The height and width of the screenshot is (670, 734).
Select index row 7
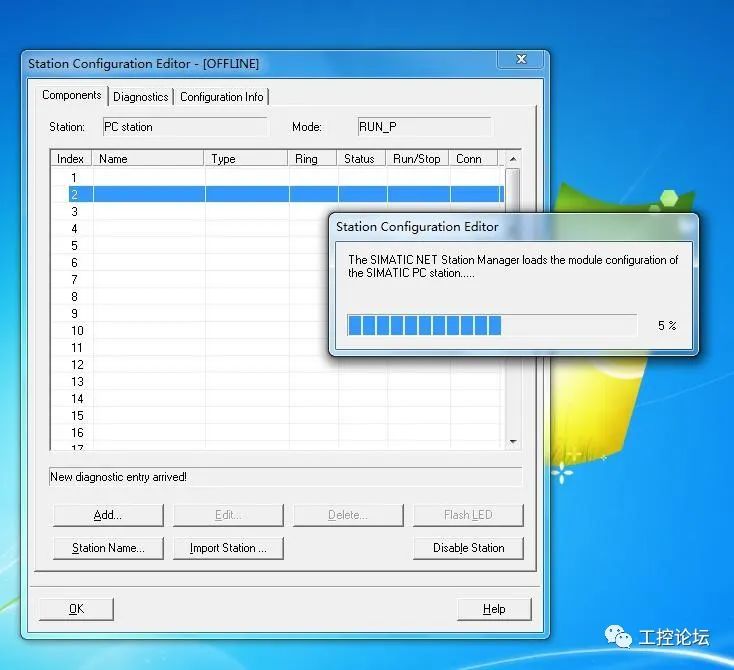click(189, 280)
